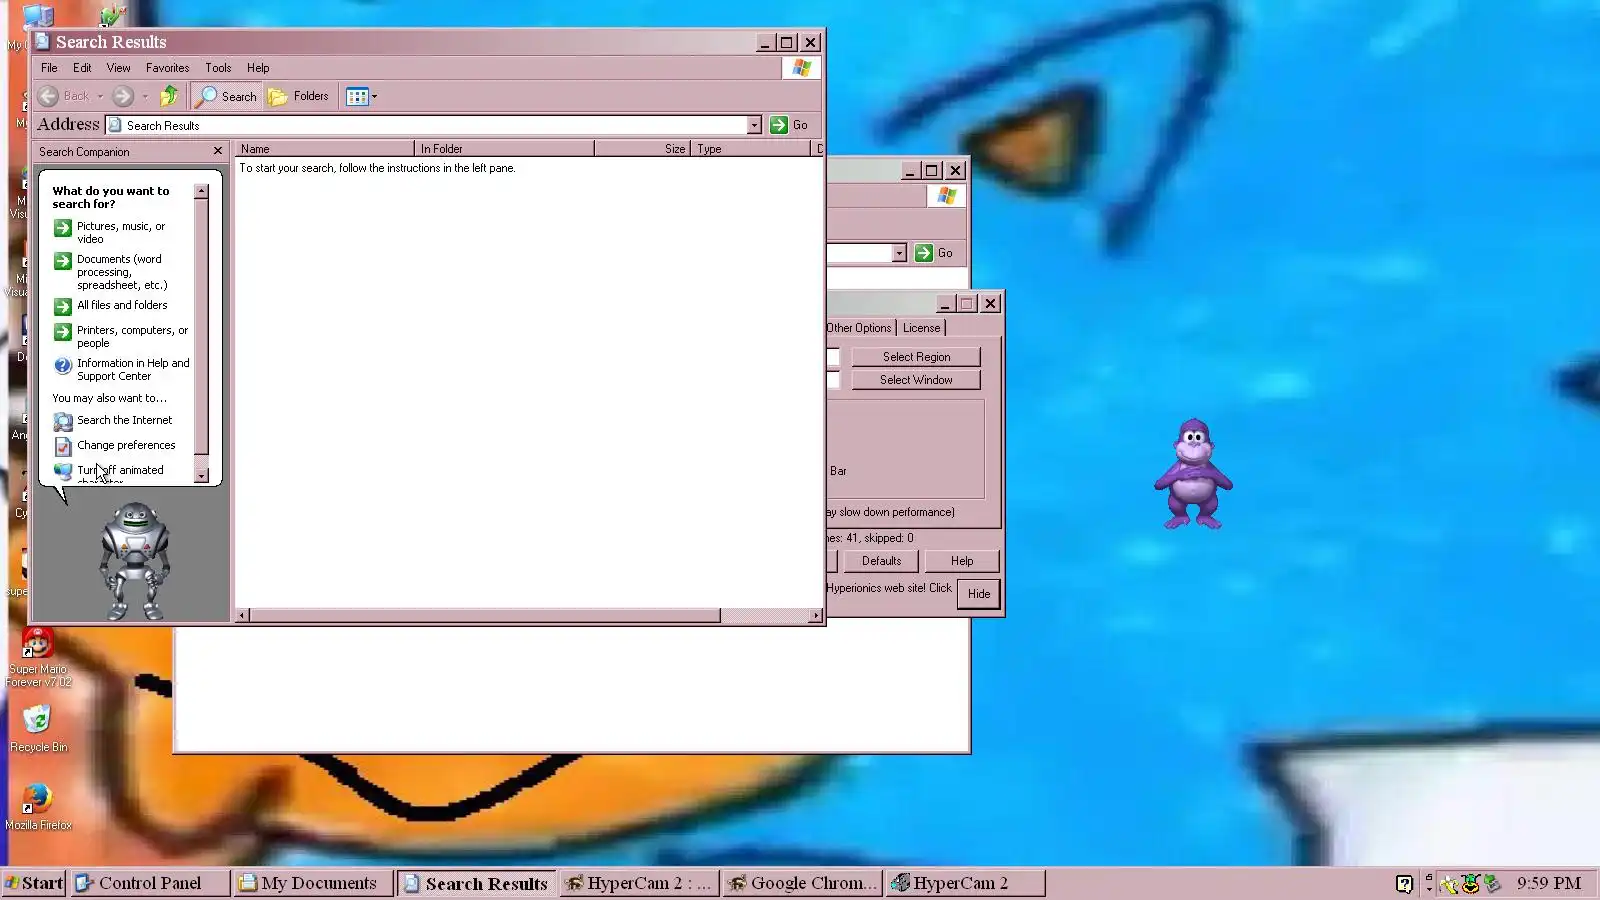
Task: Expand address dropdown in background explorer window
Action: pos(899,253)
